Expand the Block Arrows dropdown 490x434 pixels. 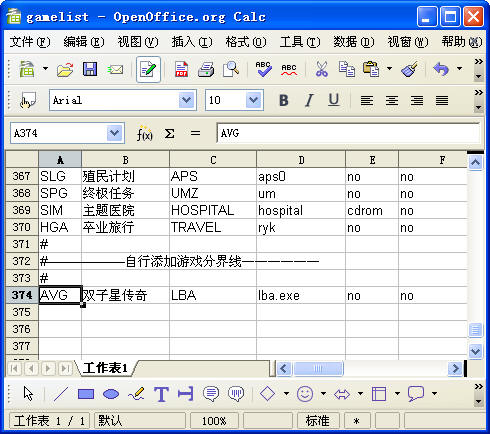point(360,394)
